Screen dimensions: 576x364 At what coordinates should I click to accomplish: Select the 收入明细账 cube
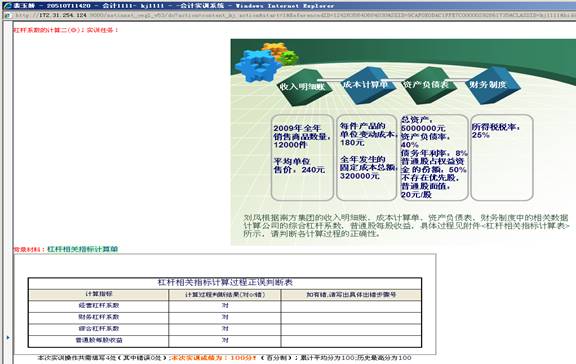coord(303,87)
